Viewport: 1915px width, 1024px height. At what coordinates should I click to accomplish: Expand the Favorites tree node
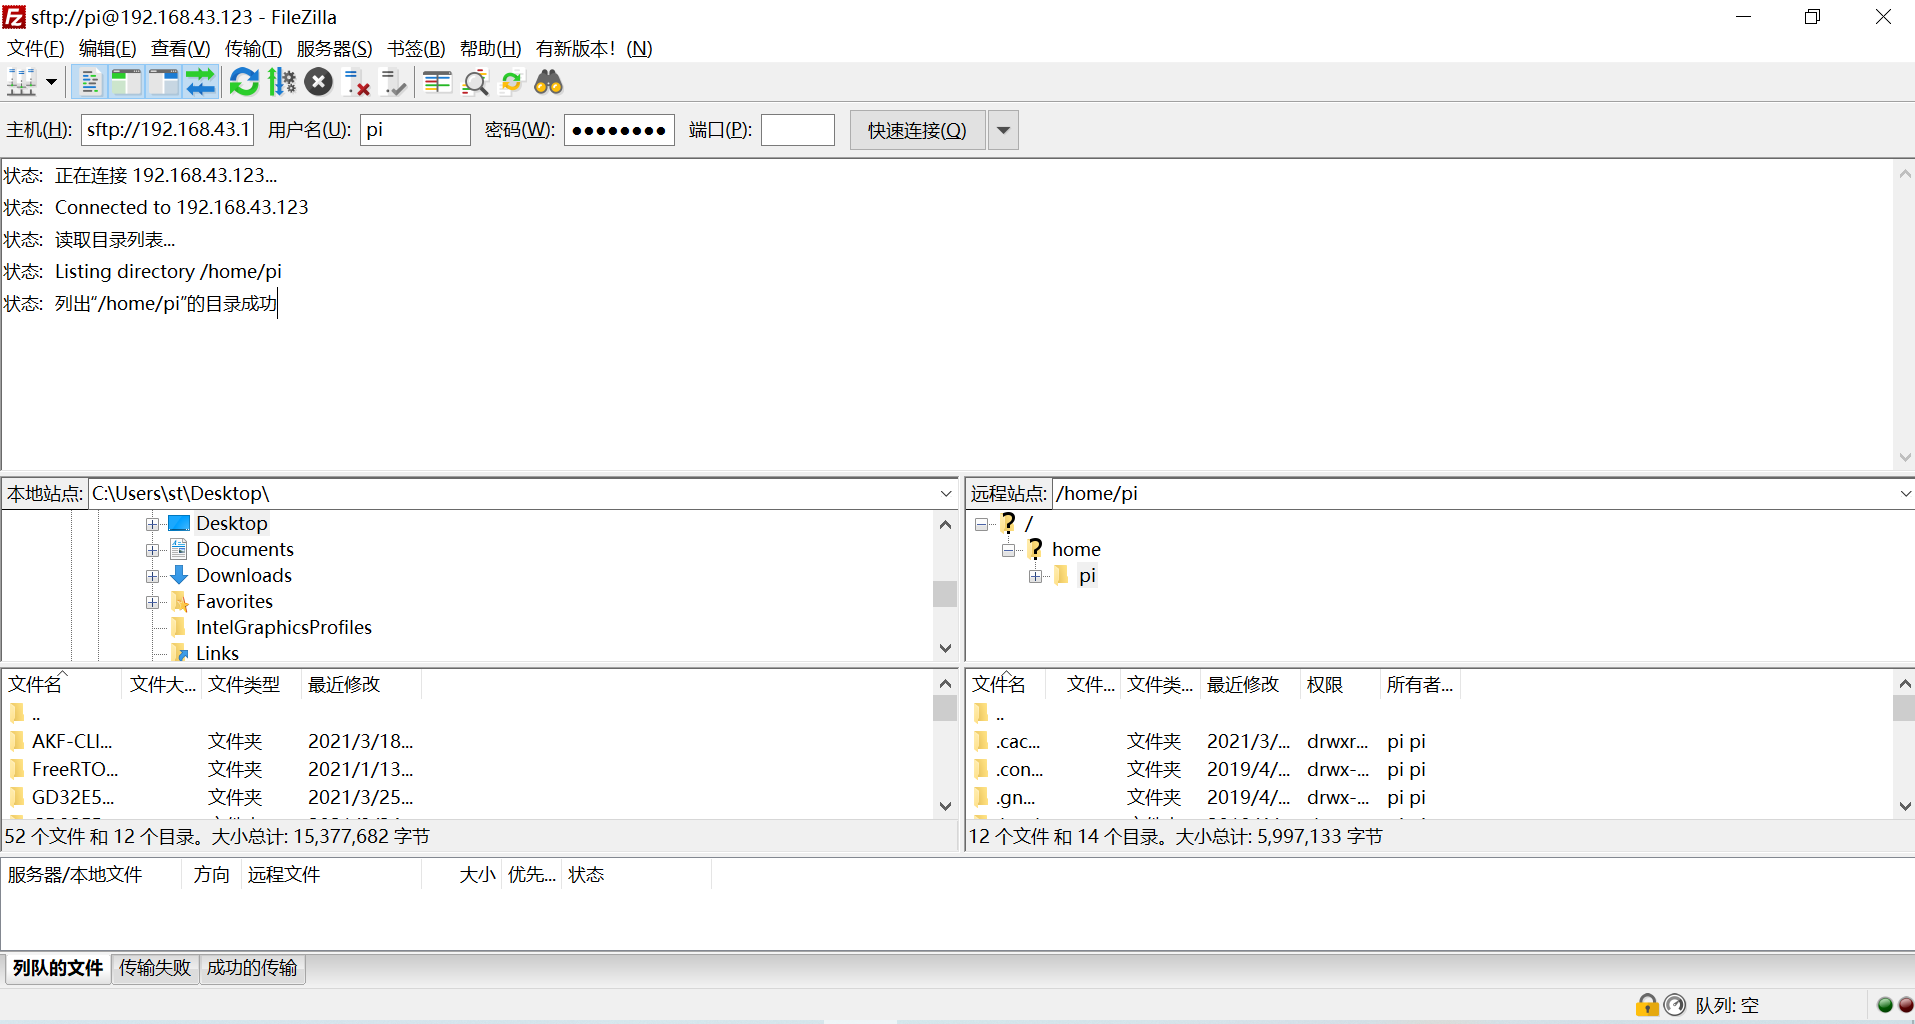[x=152, y=602]
